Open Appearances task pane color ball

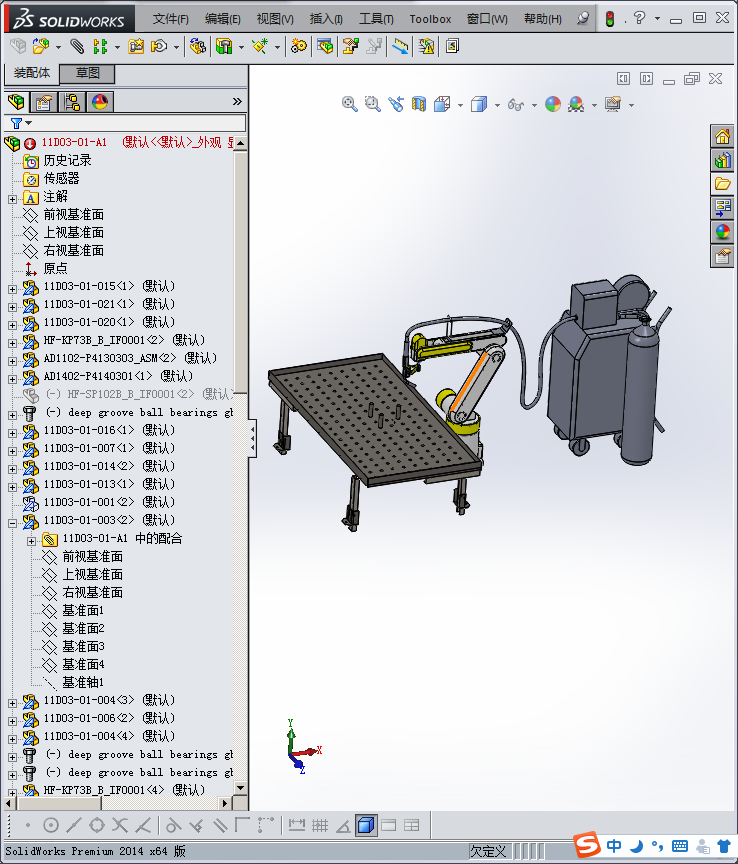point(722,231)
